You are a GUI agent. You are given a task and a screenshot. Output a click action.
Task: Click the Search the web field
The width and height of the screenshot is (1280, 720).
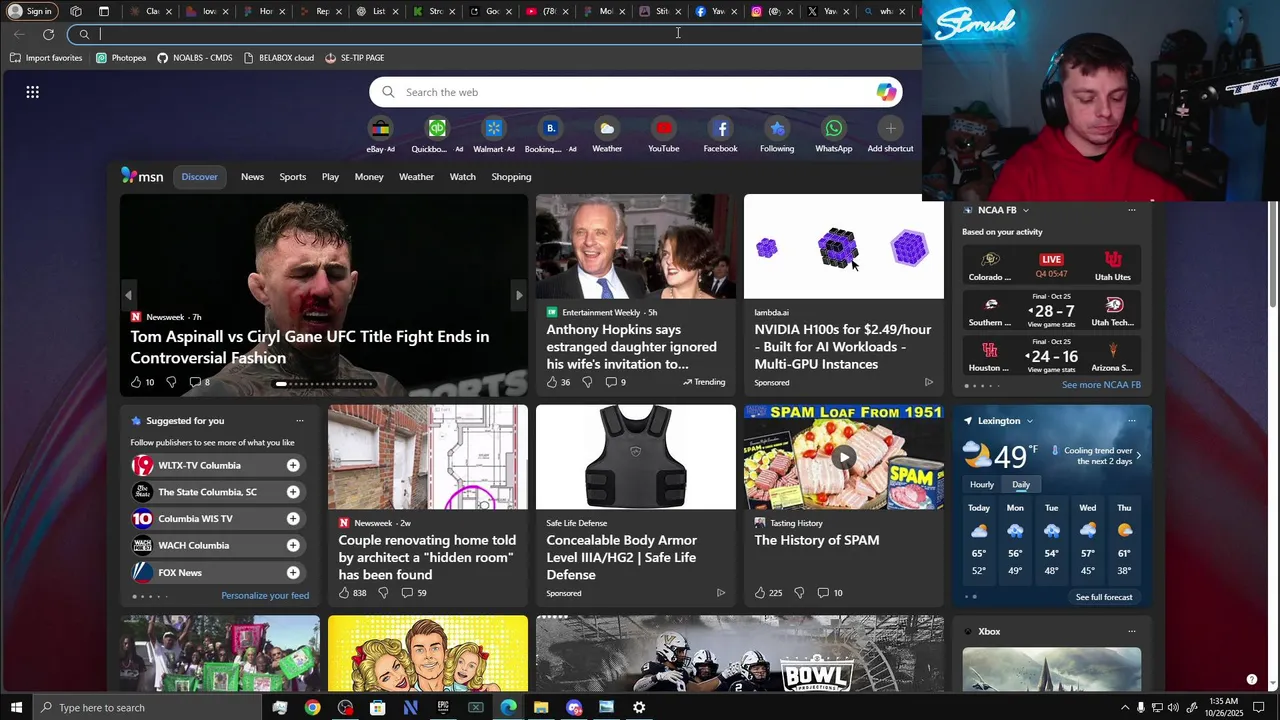636,92
